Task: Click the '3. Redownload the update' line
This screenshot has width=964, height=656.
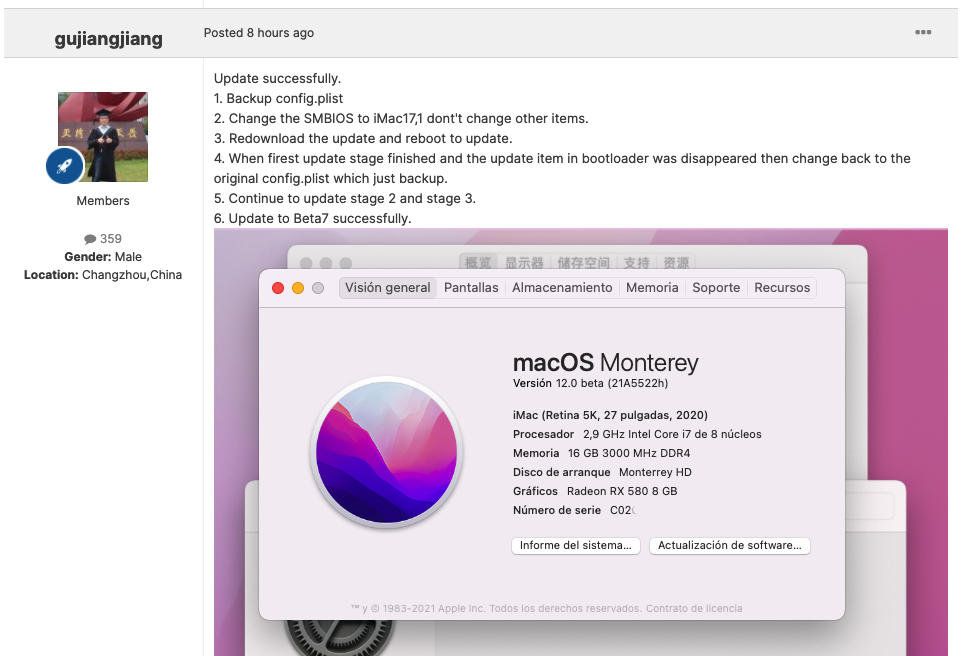Action: point(363,138)
